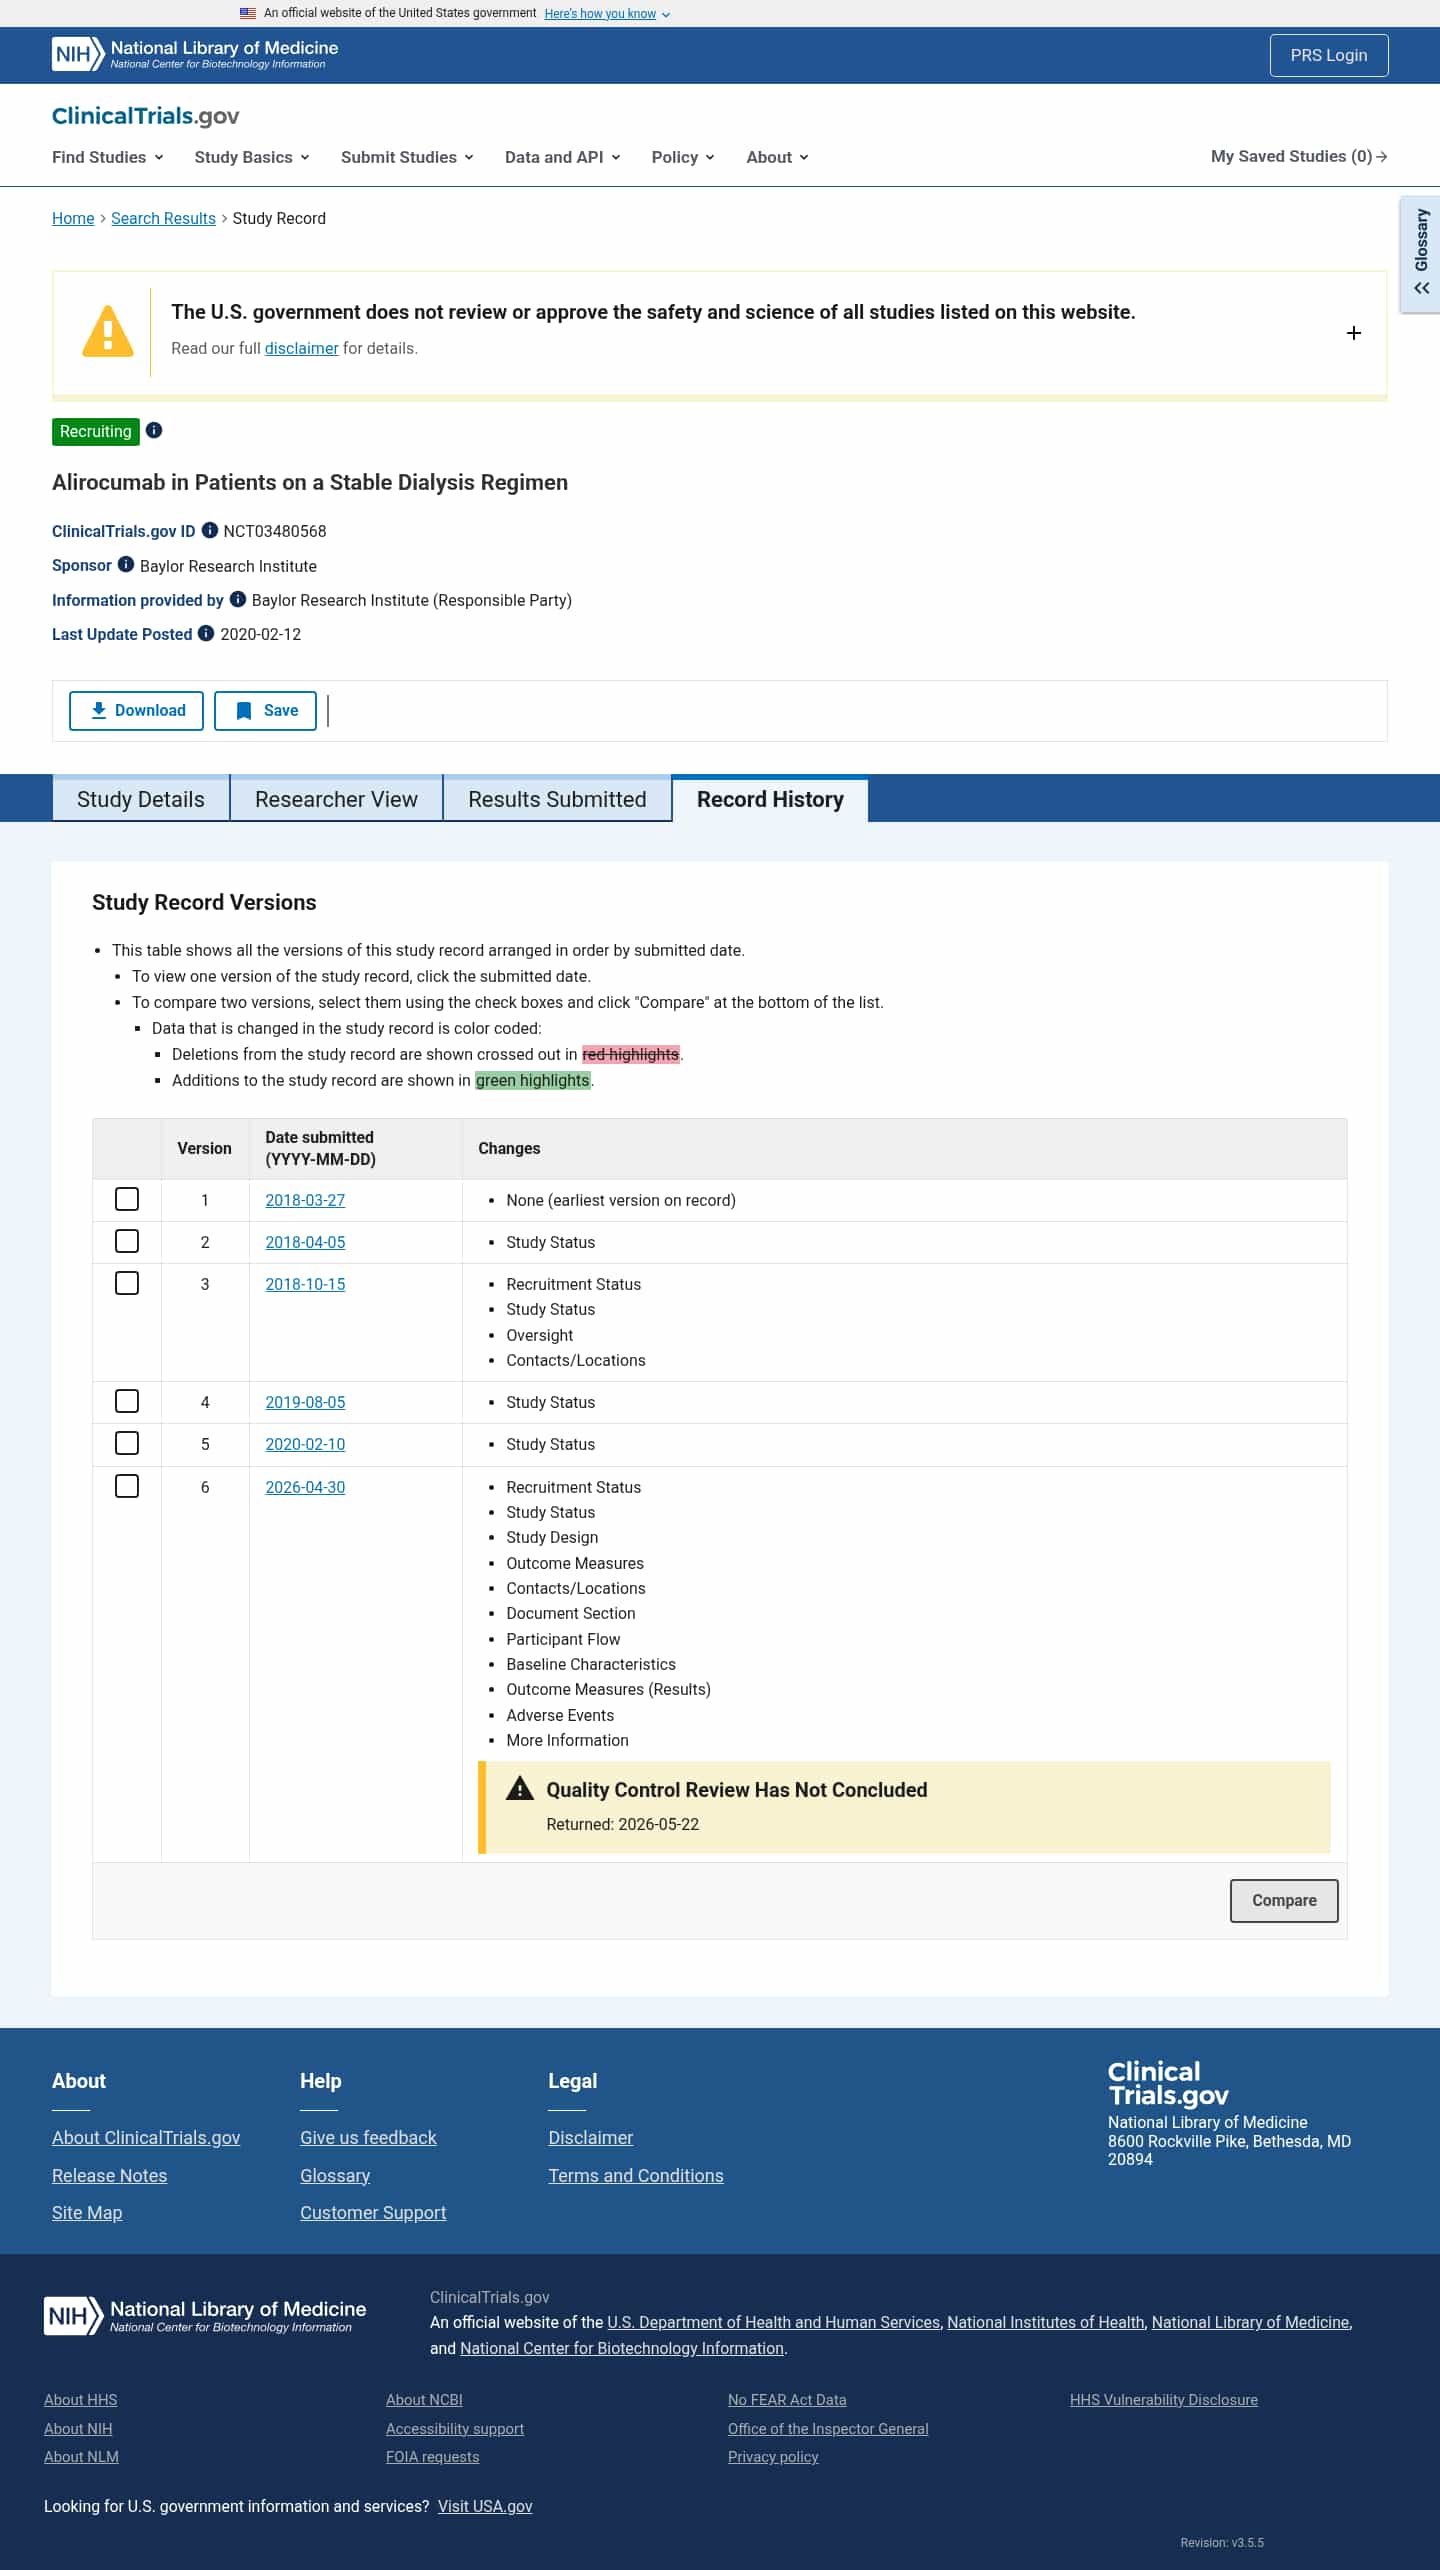Image resolution: width=1440 pixels, height=2570 pixels.
Task: Open the Find Studies dropdown menu
Action: click(108, 157)
